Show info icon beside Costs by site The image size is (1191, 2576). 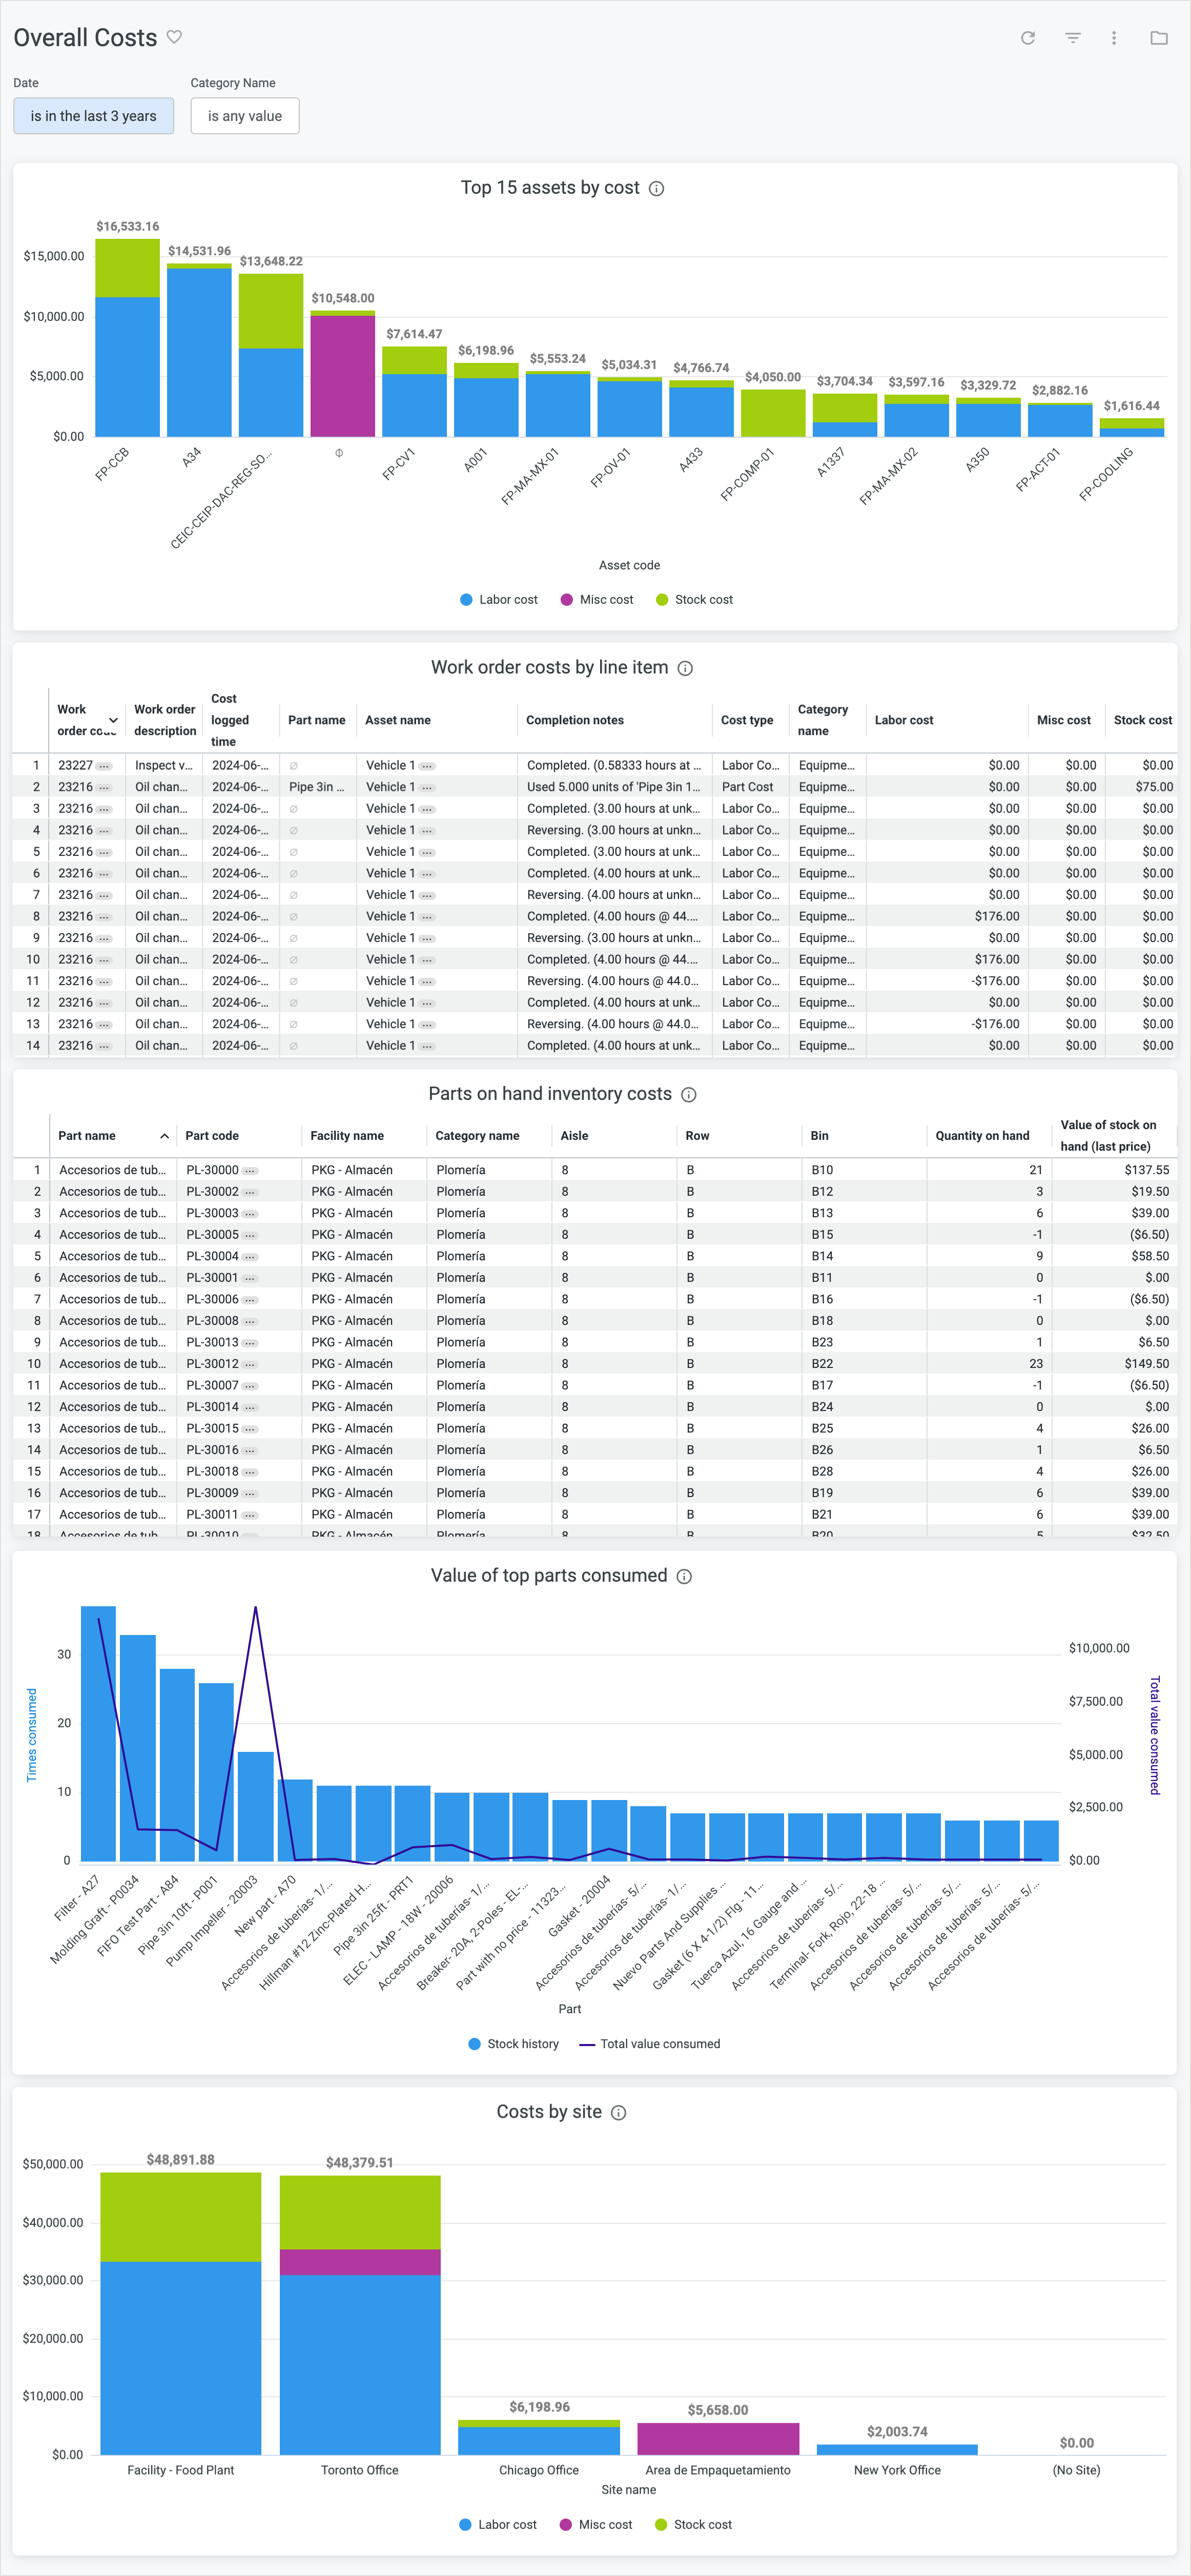619,2113
